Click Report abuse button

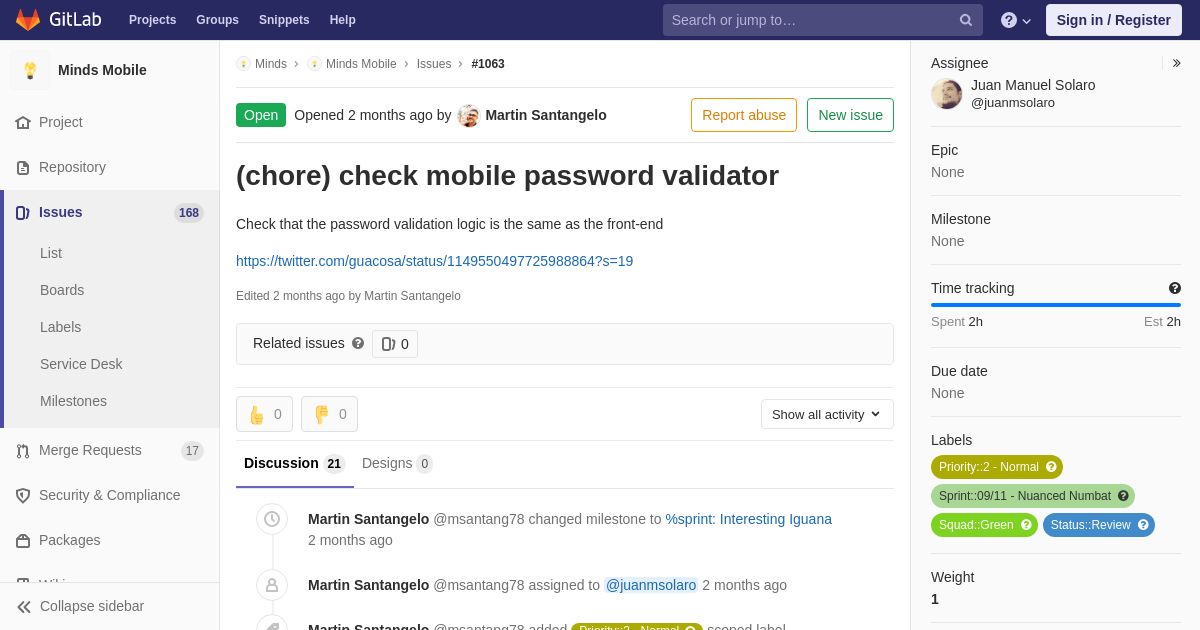[744, 115]
